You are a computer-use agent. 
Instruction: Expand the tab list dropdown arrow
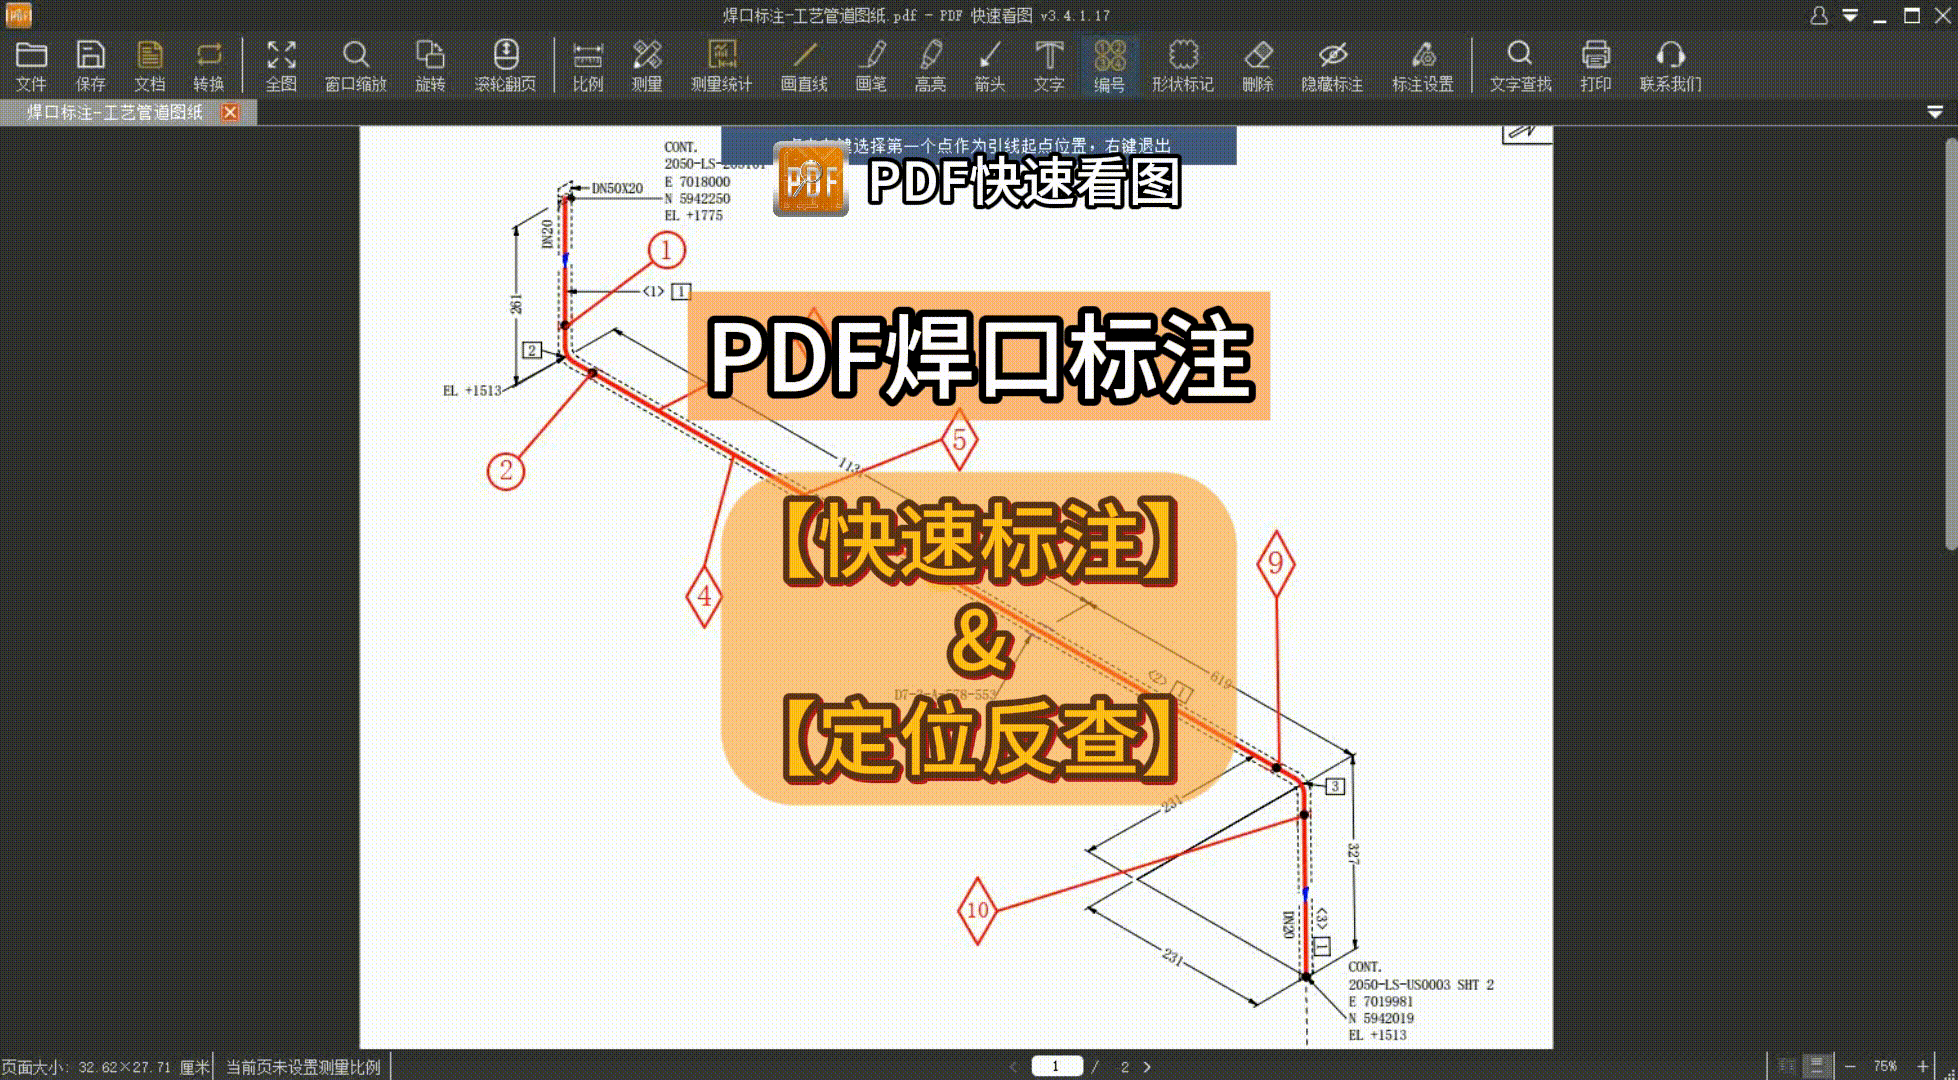coord(1935,112)
